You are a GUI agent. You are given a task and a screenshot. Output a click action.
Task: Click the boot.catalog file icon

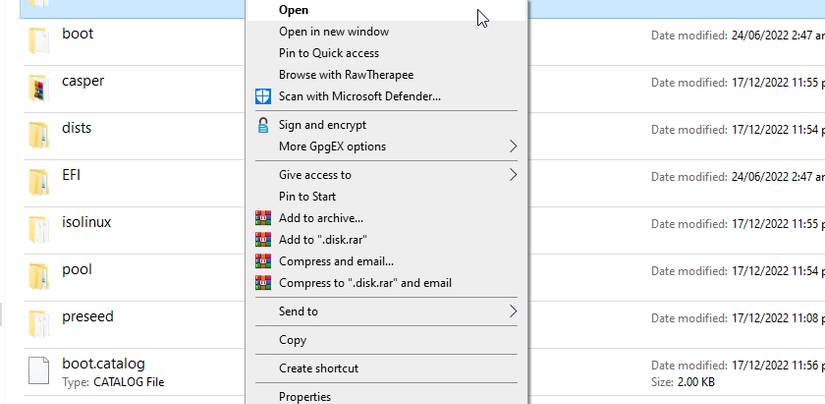coord(38,371)
